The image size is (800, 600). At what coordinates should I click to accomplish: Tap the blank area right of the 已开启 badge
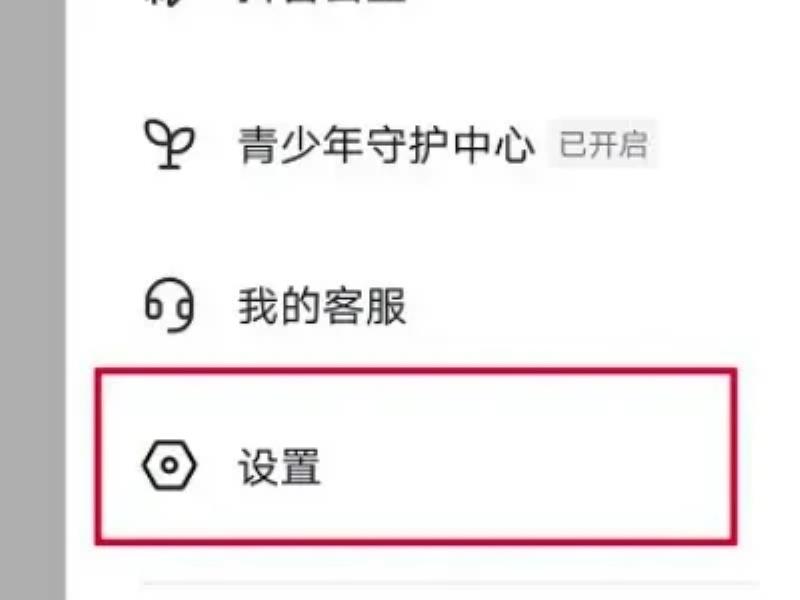pyautogui.click(x=707, y=144)
